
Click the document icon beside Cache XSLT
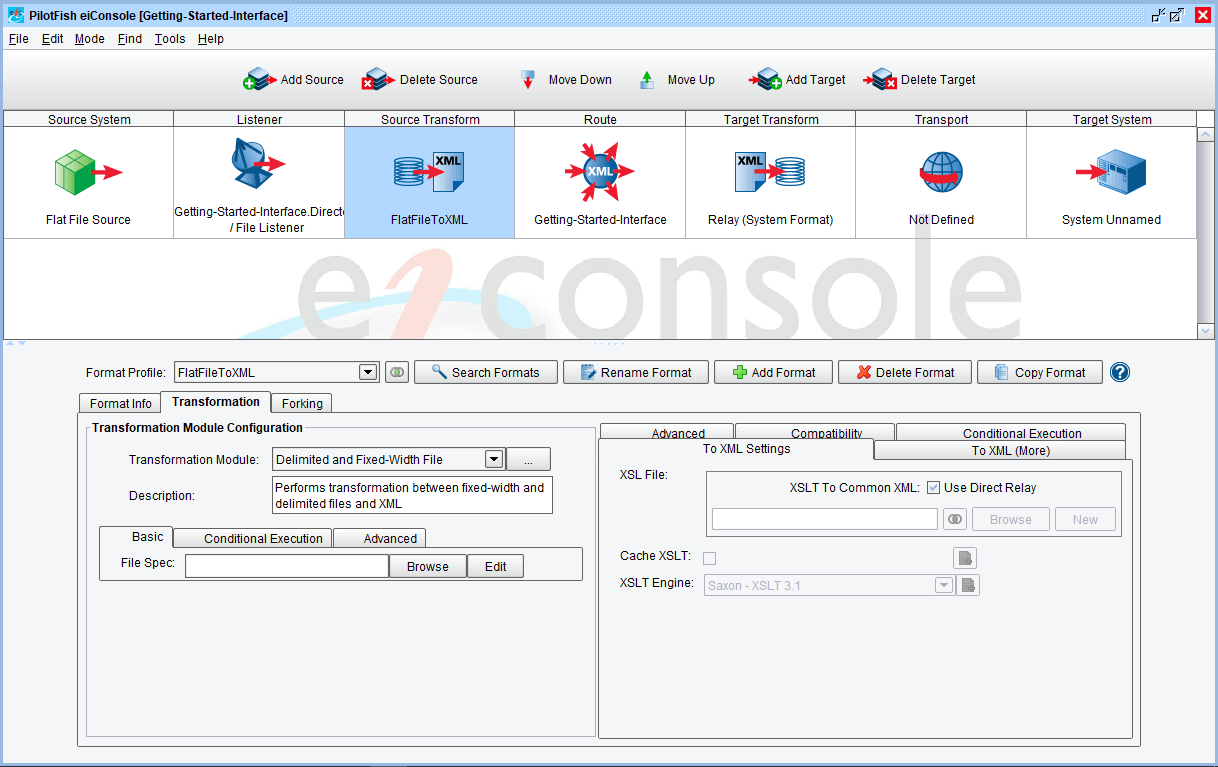click(965, 558)
